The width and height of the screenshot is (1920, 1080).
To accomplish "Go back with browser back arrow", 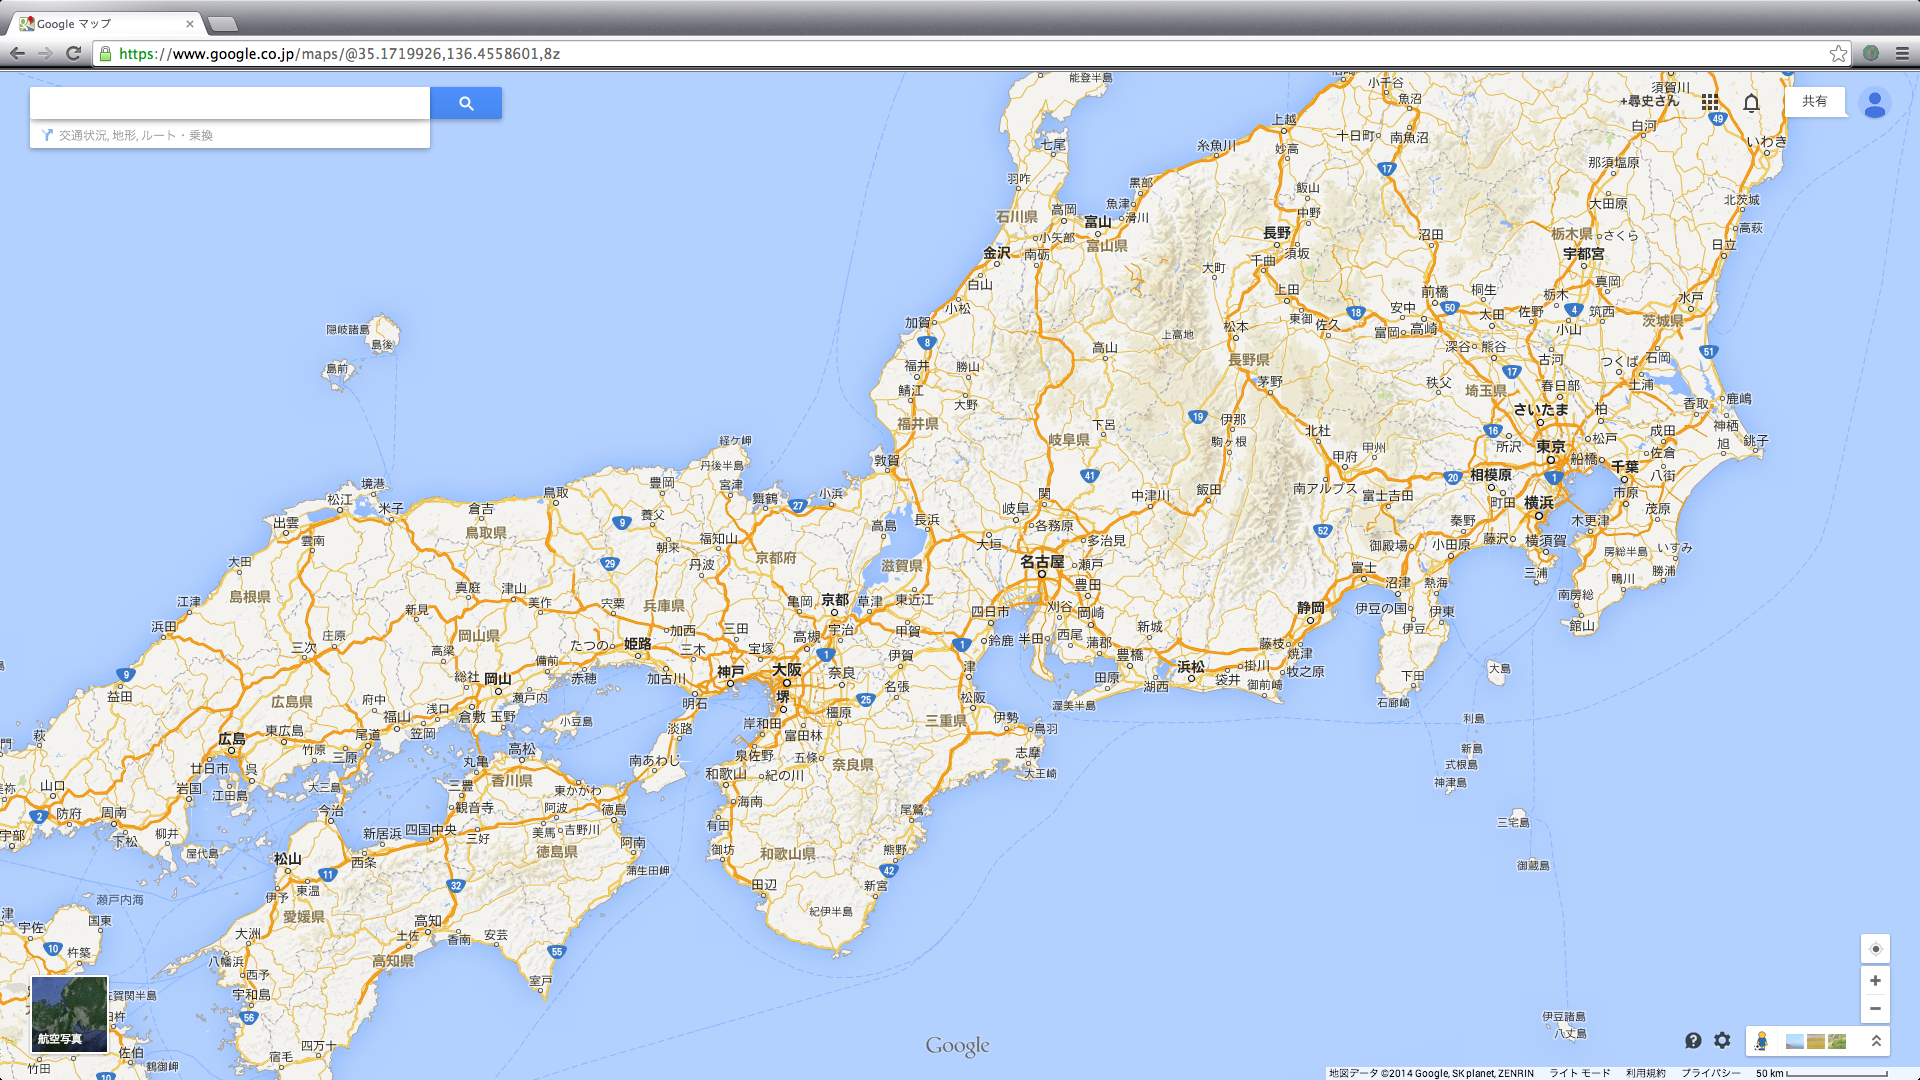I will coord(17,53).
